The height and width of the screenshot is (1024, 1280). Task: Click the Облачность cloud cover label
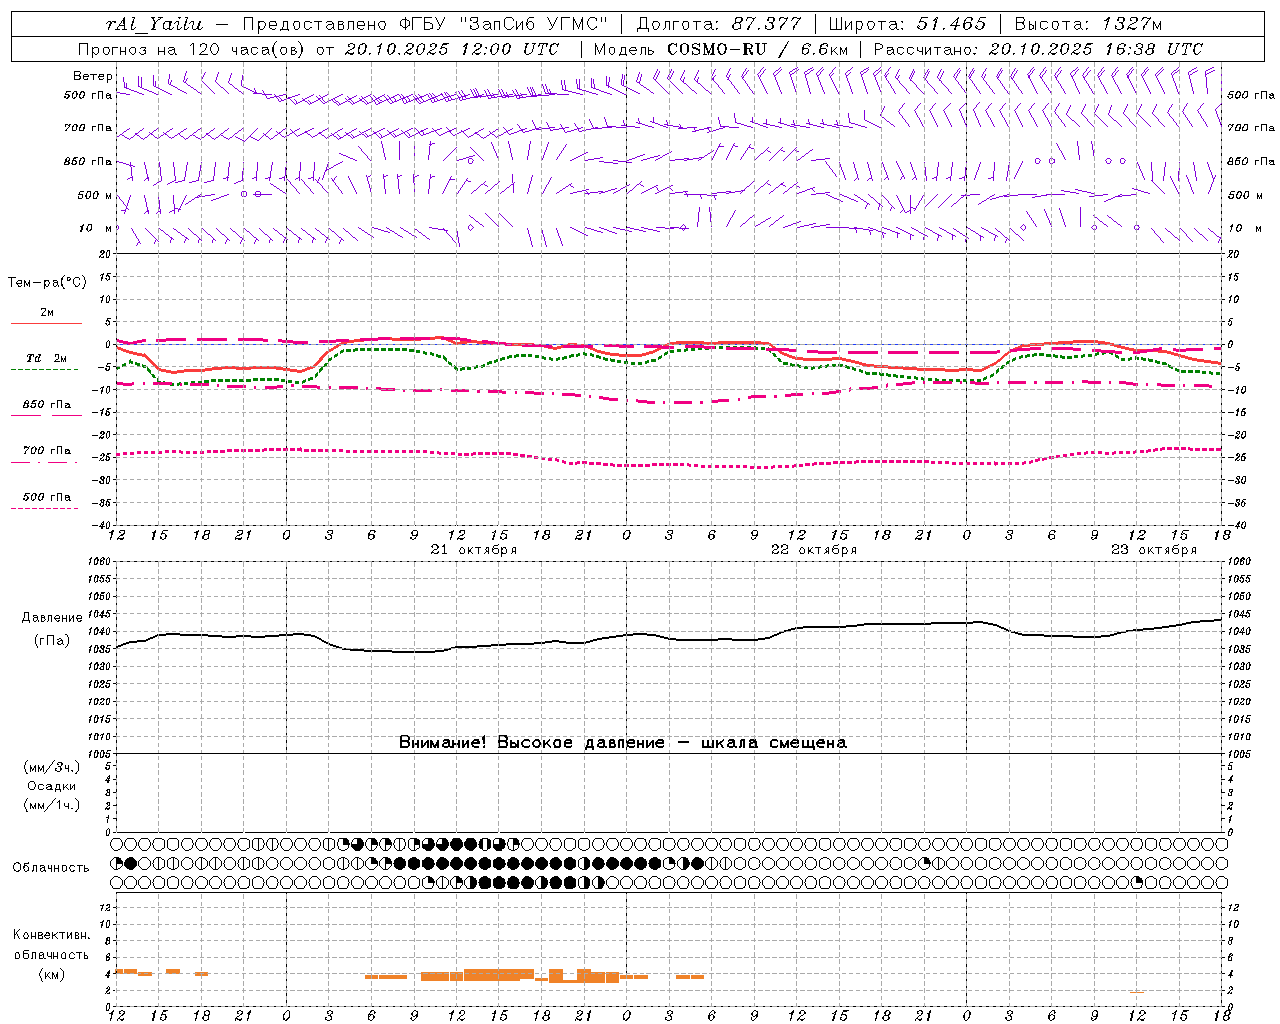tap(51, 867)
